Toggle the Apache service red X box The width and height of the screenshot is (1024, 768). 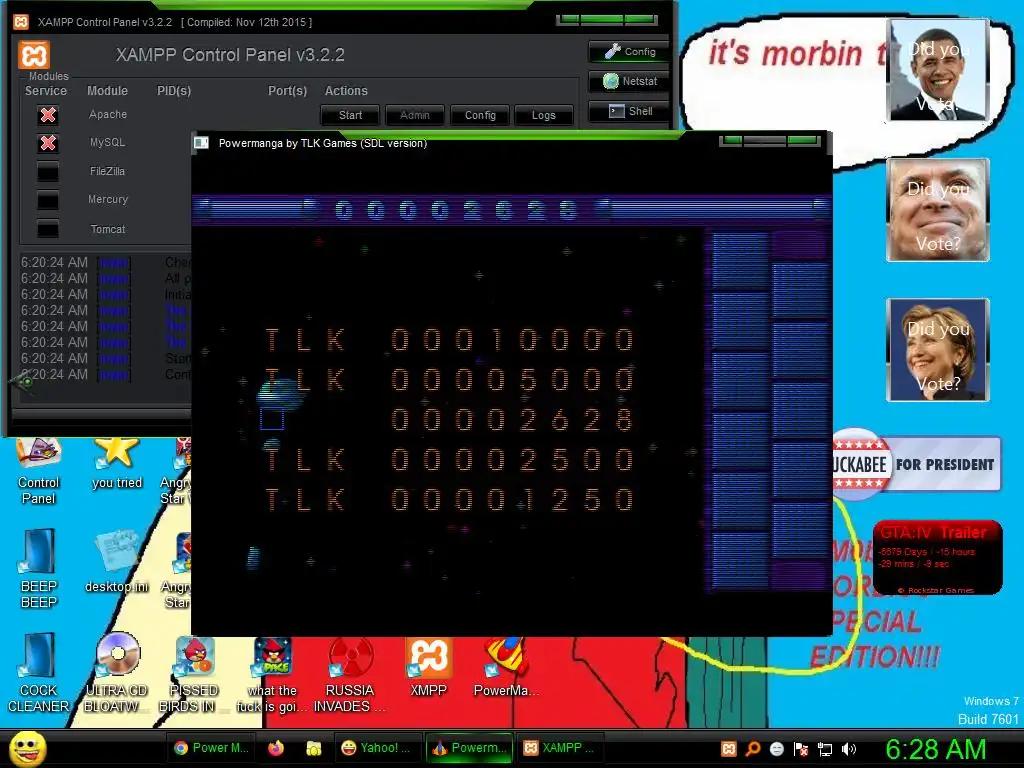pyautogui.click(x=48, y=115)
